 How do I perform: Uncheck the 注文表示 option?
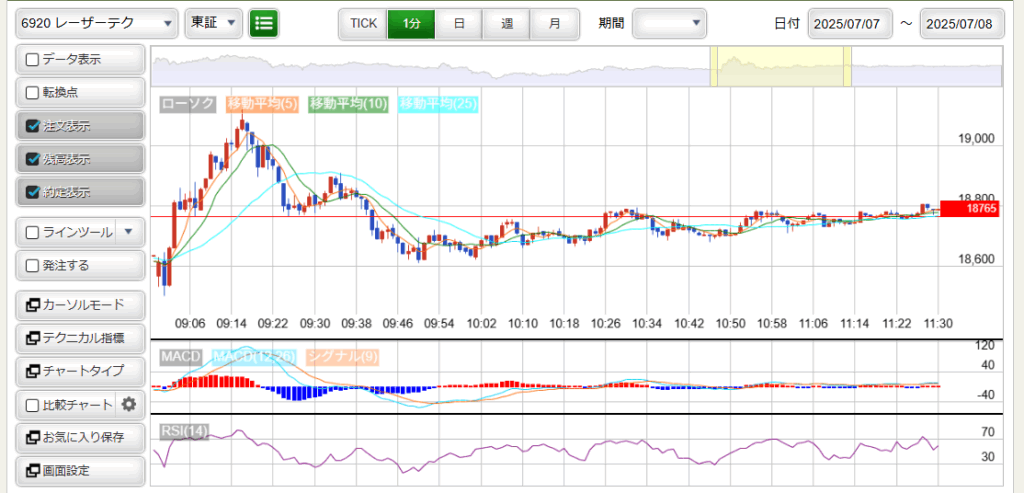(32, 126)
